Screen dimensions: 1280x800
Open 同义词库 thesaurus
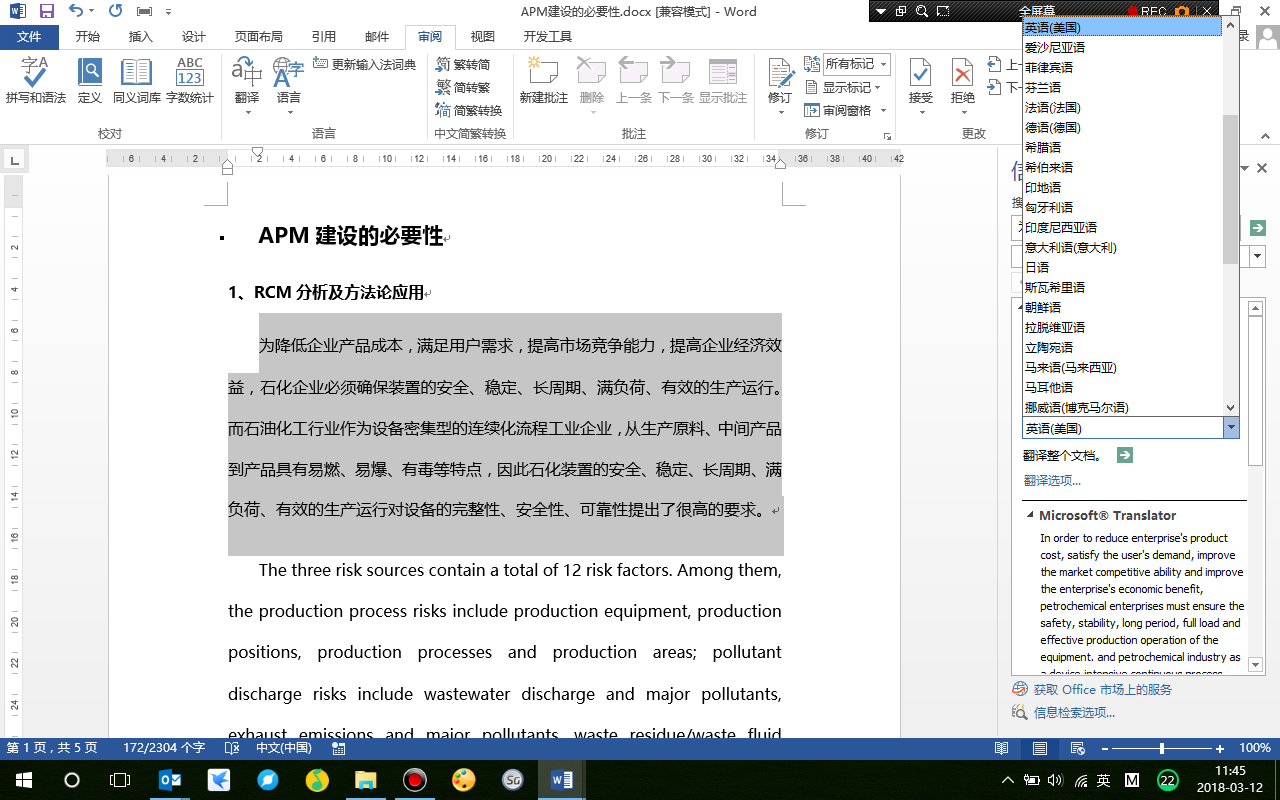136,81
